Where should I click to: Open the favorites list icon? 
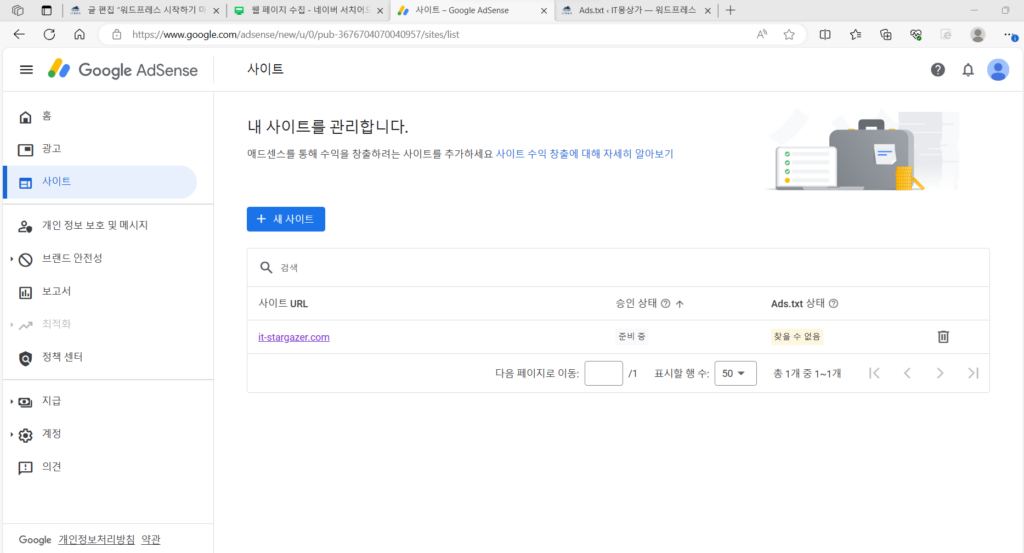(x=856, y=35)
